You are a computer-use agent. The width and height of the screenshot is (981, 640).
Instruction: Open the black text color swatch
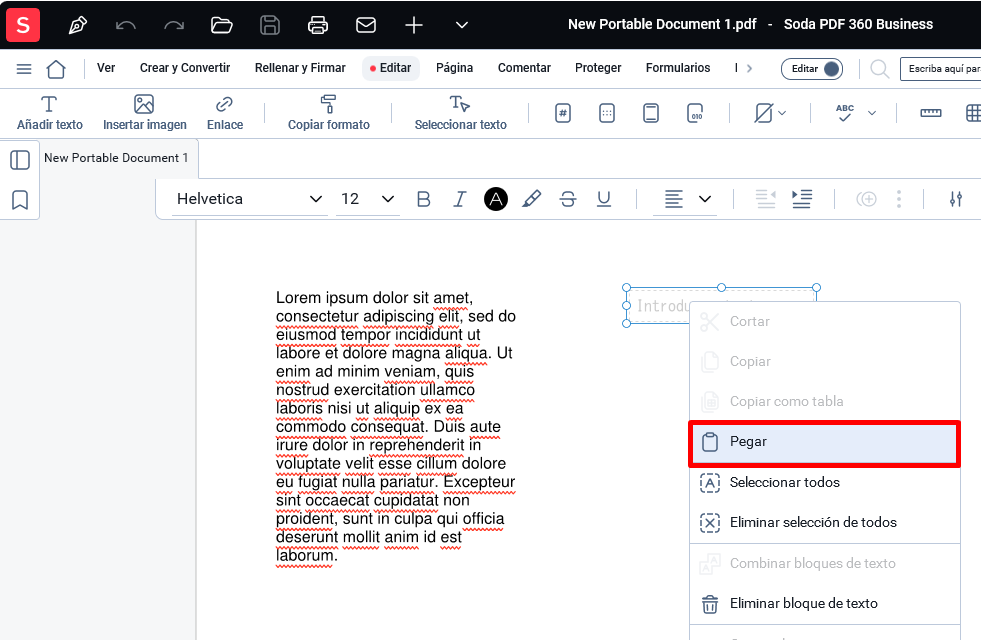[x=496, y=199]
